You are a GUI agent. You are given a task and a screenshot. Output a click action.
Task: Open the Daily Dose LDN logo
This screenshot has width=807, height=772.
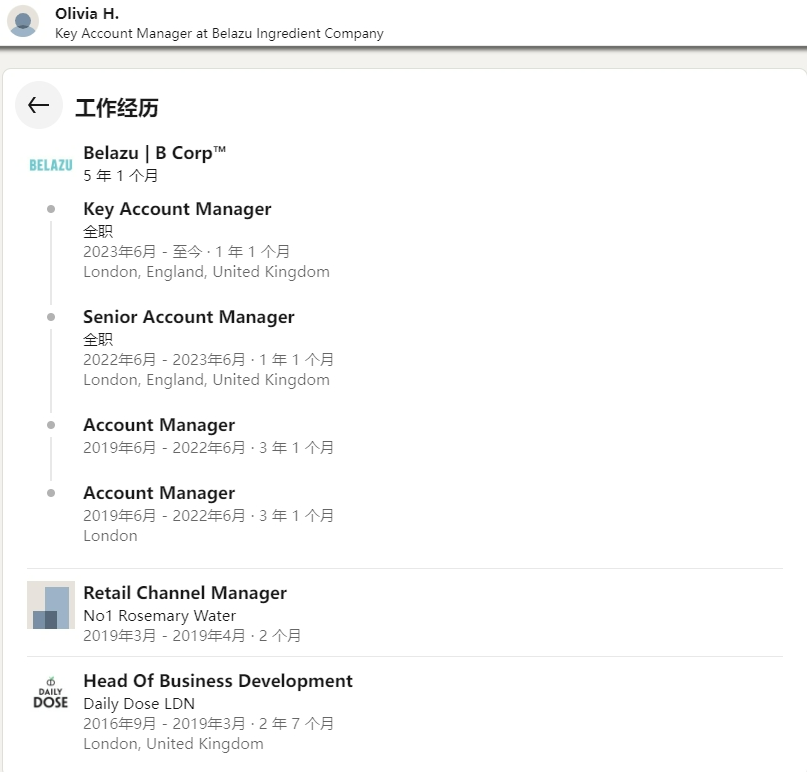(51, 693)
